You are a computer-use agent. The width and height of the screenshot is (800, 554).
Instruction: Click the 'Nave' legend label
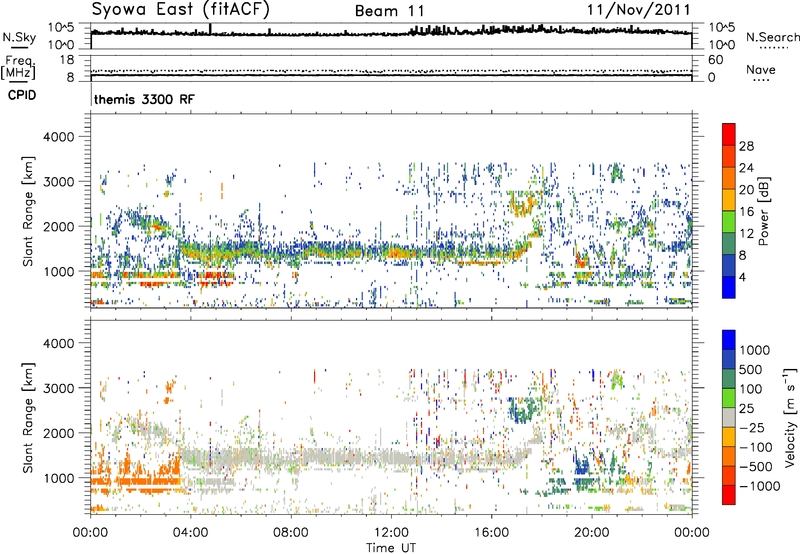(x=760, y=69)
